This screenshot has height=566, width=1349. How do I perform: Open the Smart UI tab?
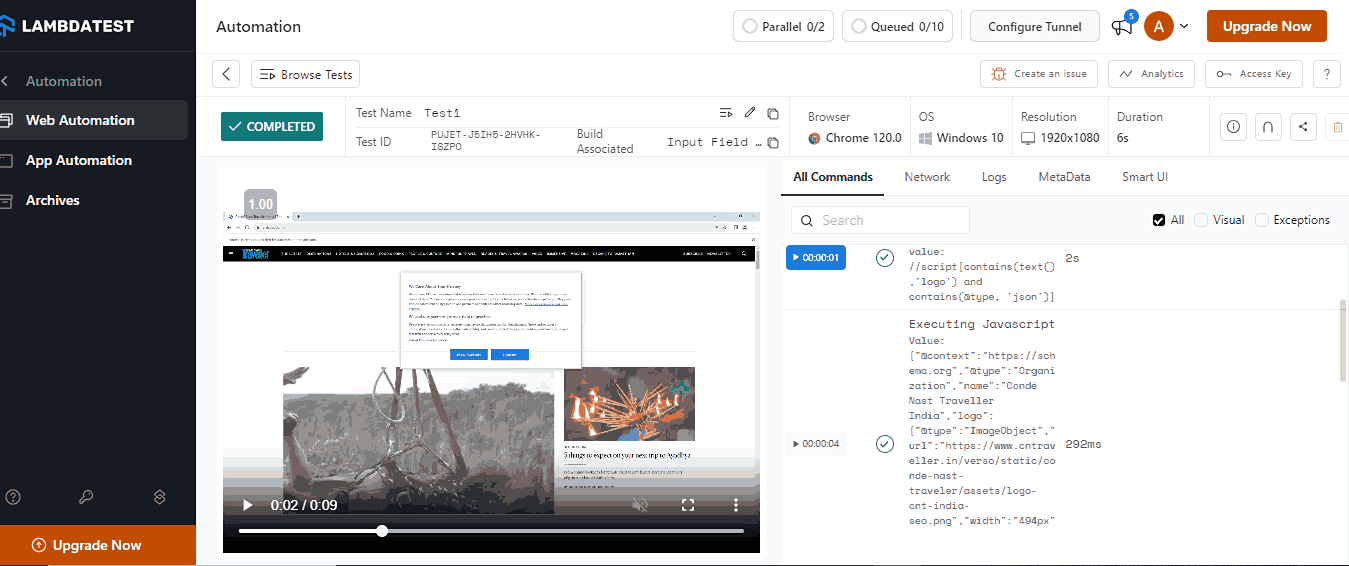[1145, 177]
